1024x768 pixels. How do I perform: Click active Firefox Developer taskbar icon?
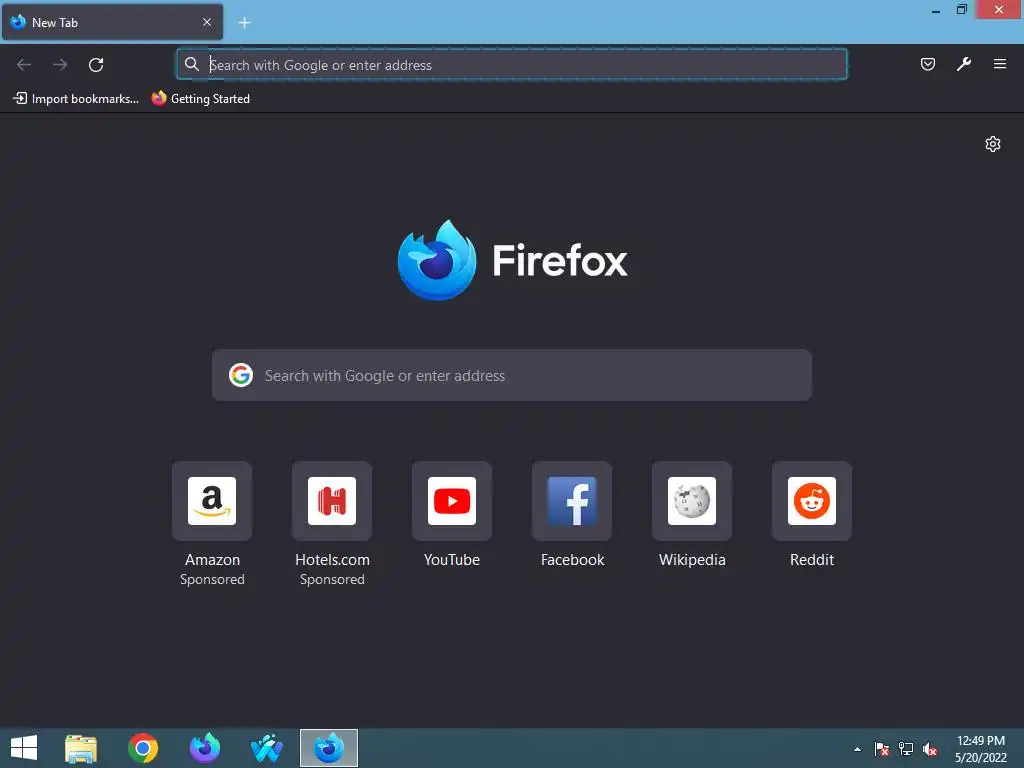point(329,748)
